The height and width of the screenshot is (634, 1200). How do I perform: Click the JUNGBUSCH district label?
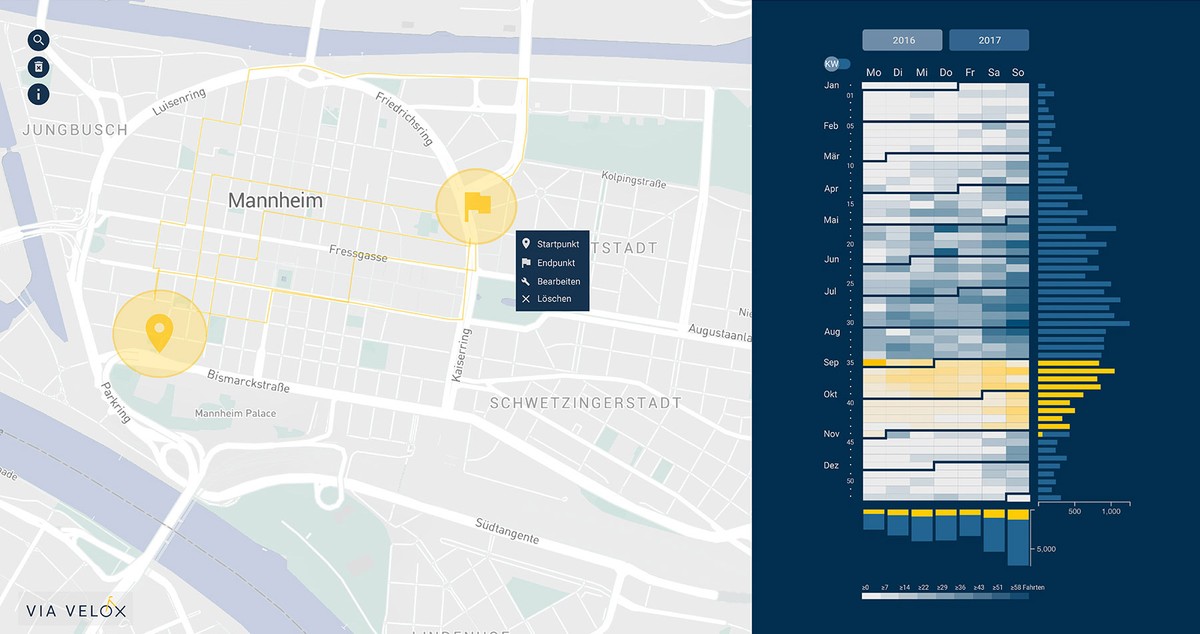coord(75,130)
